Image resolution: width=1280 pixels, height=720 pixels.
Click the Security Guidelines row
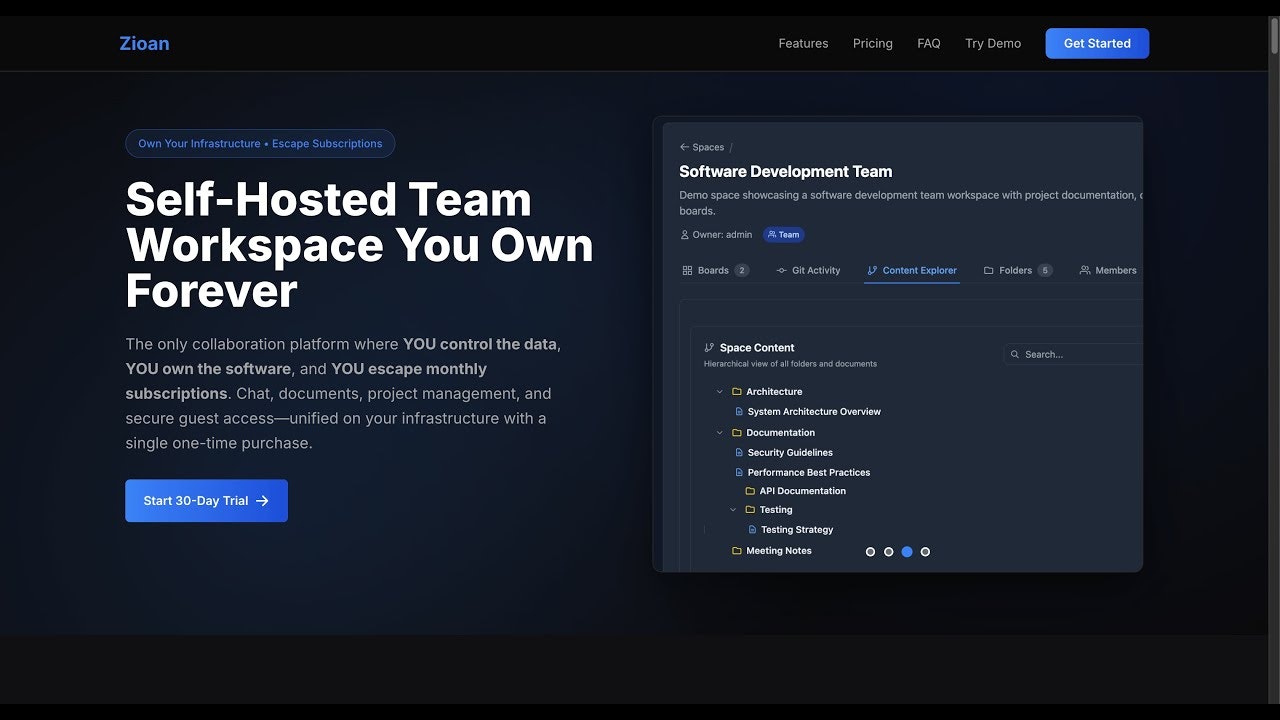pyautogui.click(x=784, y=453)
